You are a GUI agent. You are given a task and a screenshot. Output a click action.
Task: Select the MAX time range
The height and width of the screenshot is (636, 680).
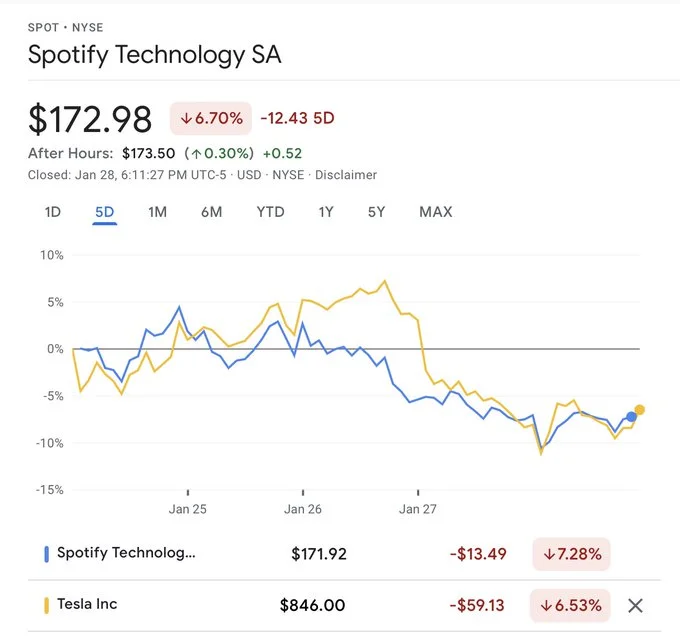pos(436,212)
